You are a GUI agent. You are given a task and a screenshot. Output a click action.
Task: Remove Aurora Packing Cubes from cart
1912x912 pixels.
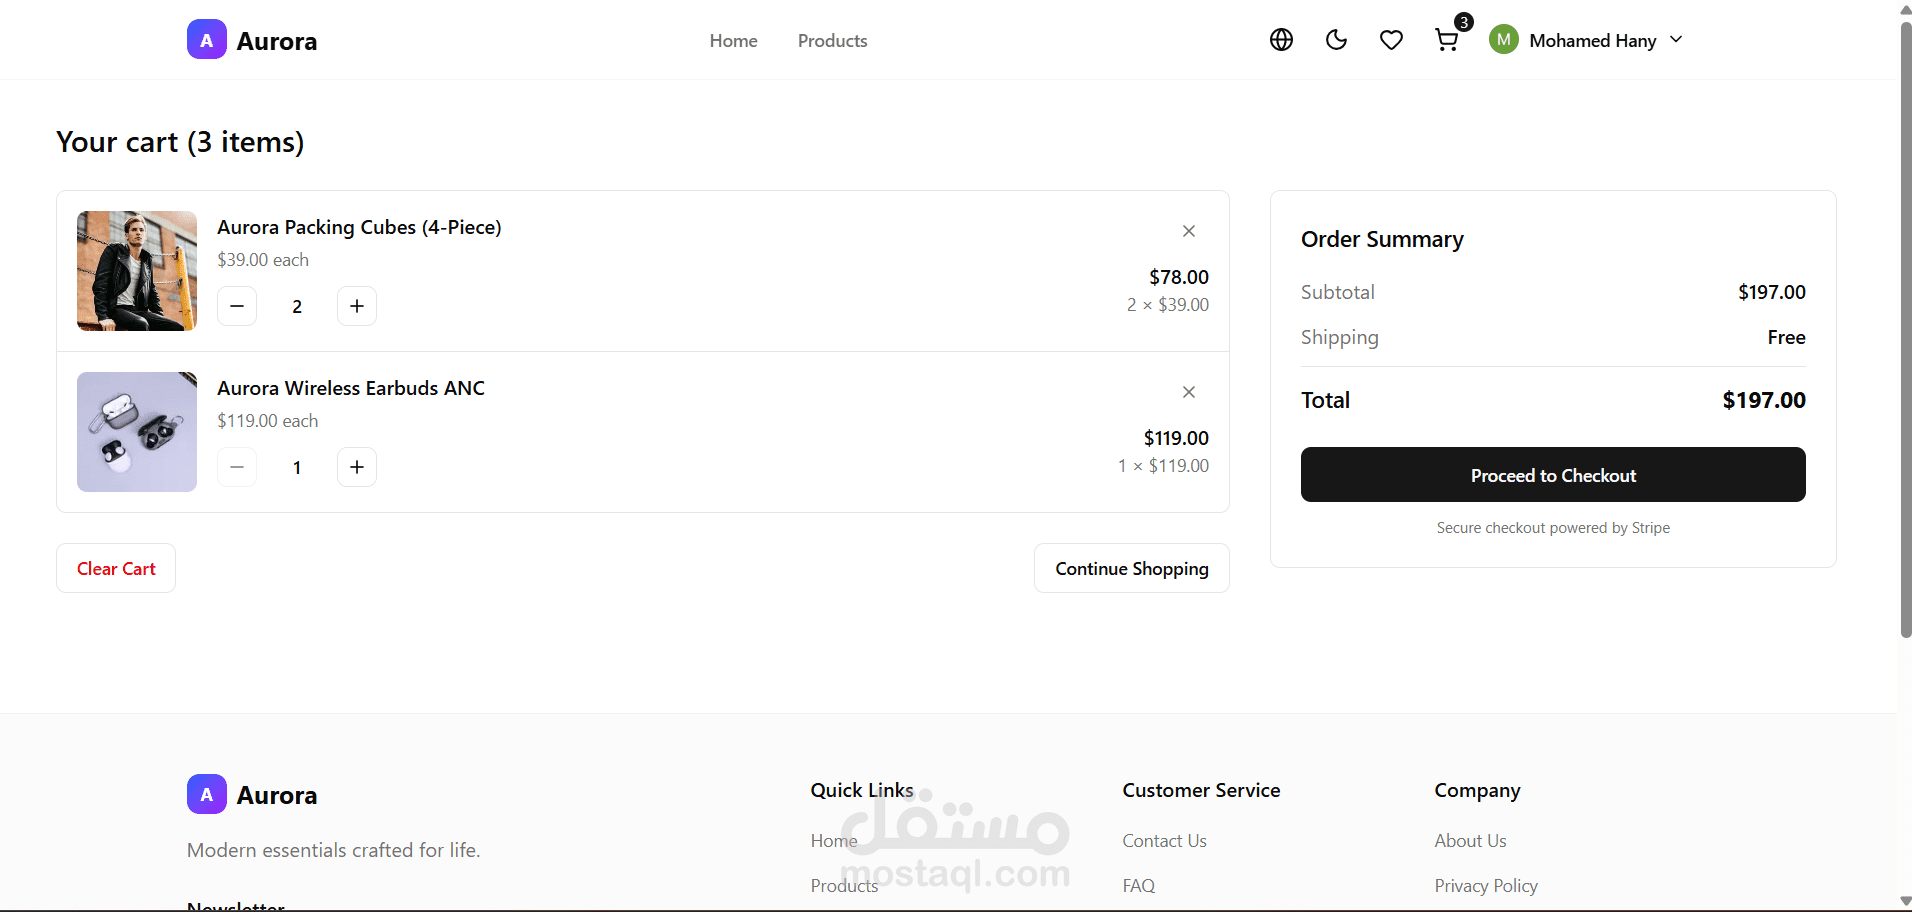pyautogui.click(x=1189, y=231)
